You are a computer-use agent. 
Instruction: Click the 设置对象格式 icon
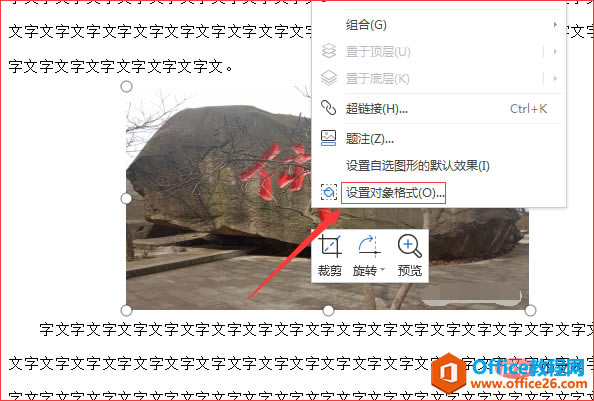328,192
